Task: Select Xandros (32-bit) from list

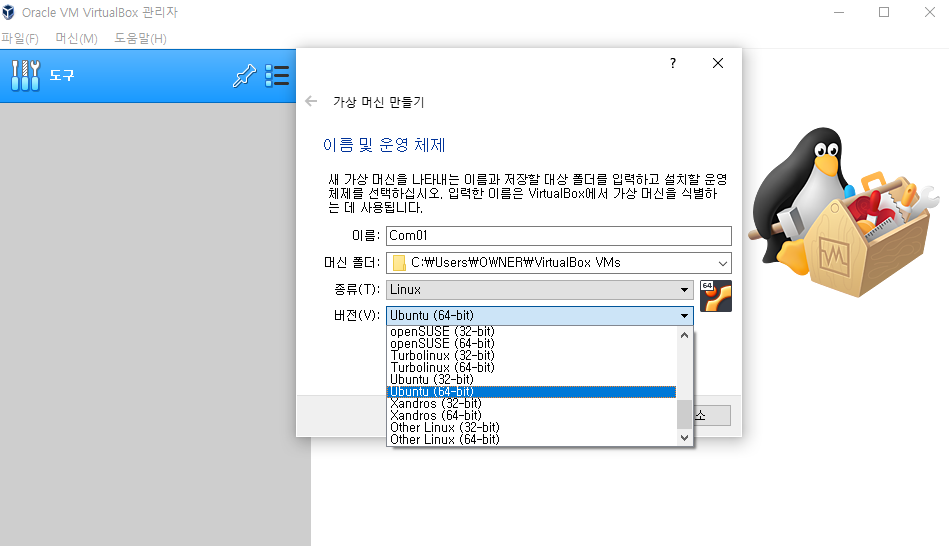Action: (x=531, y=404)
